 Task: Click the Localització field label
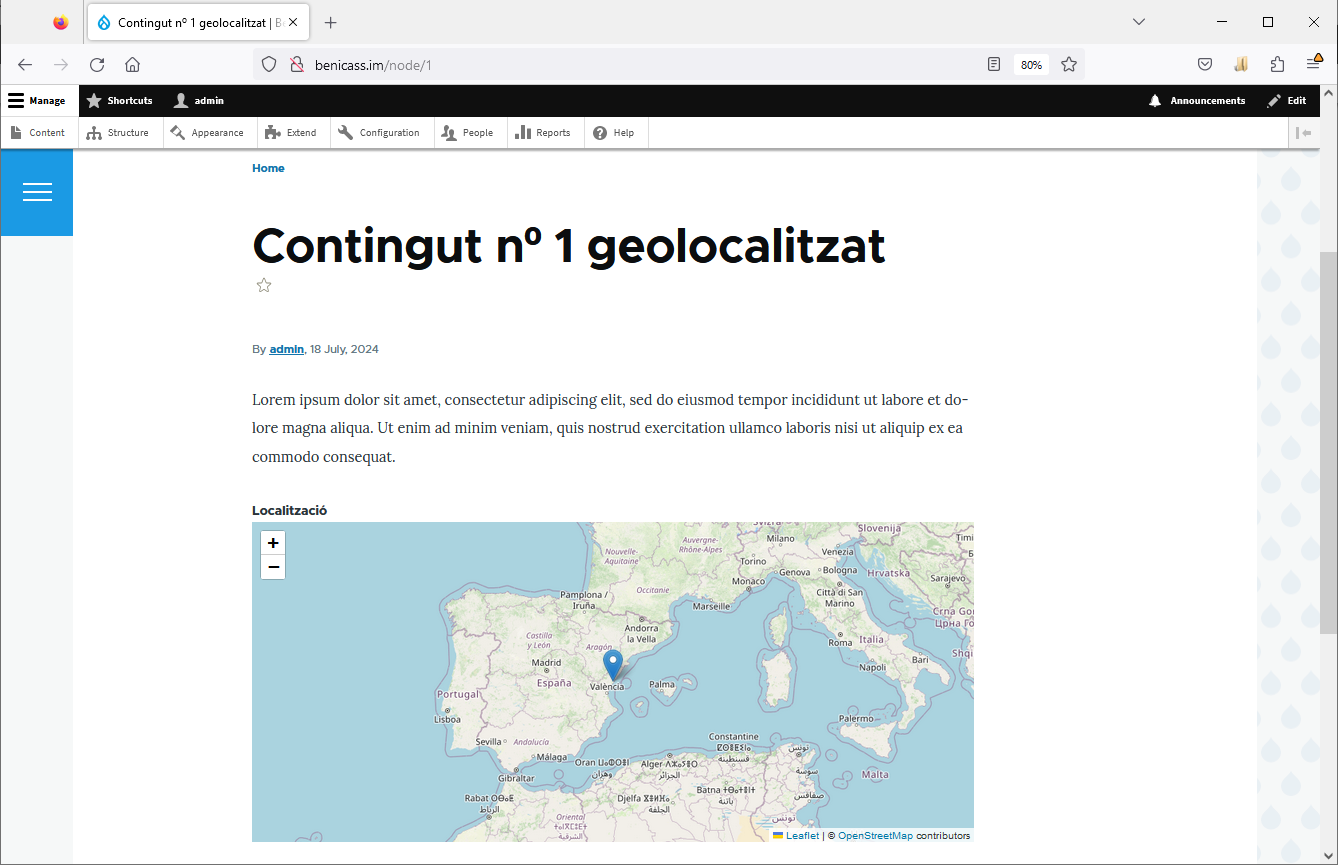point(289,510)
